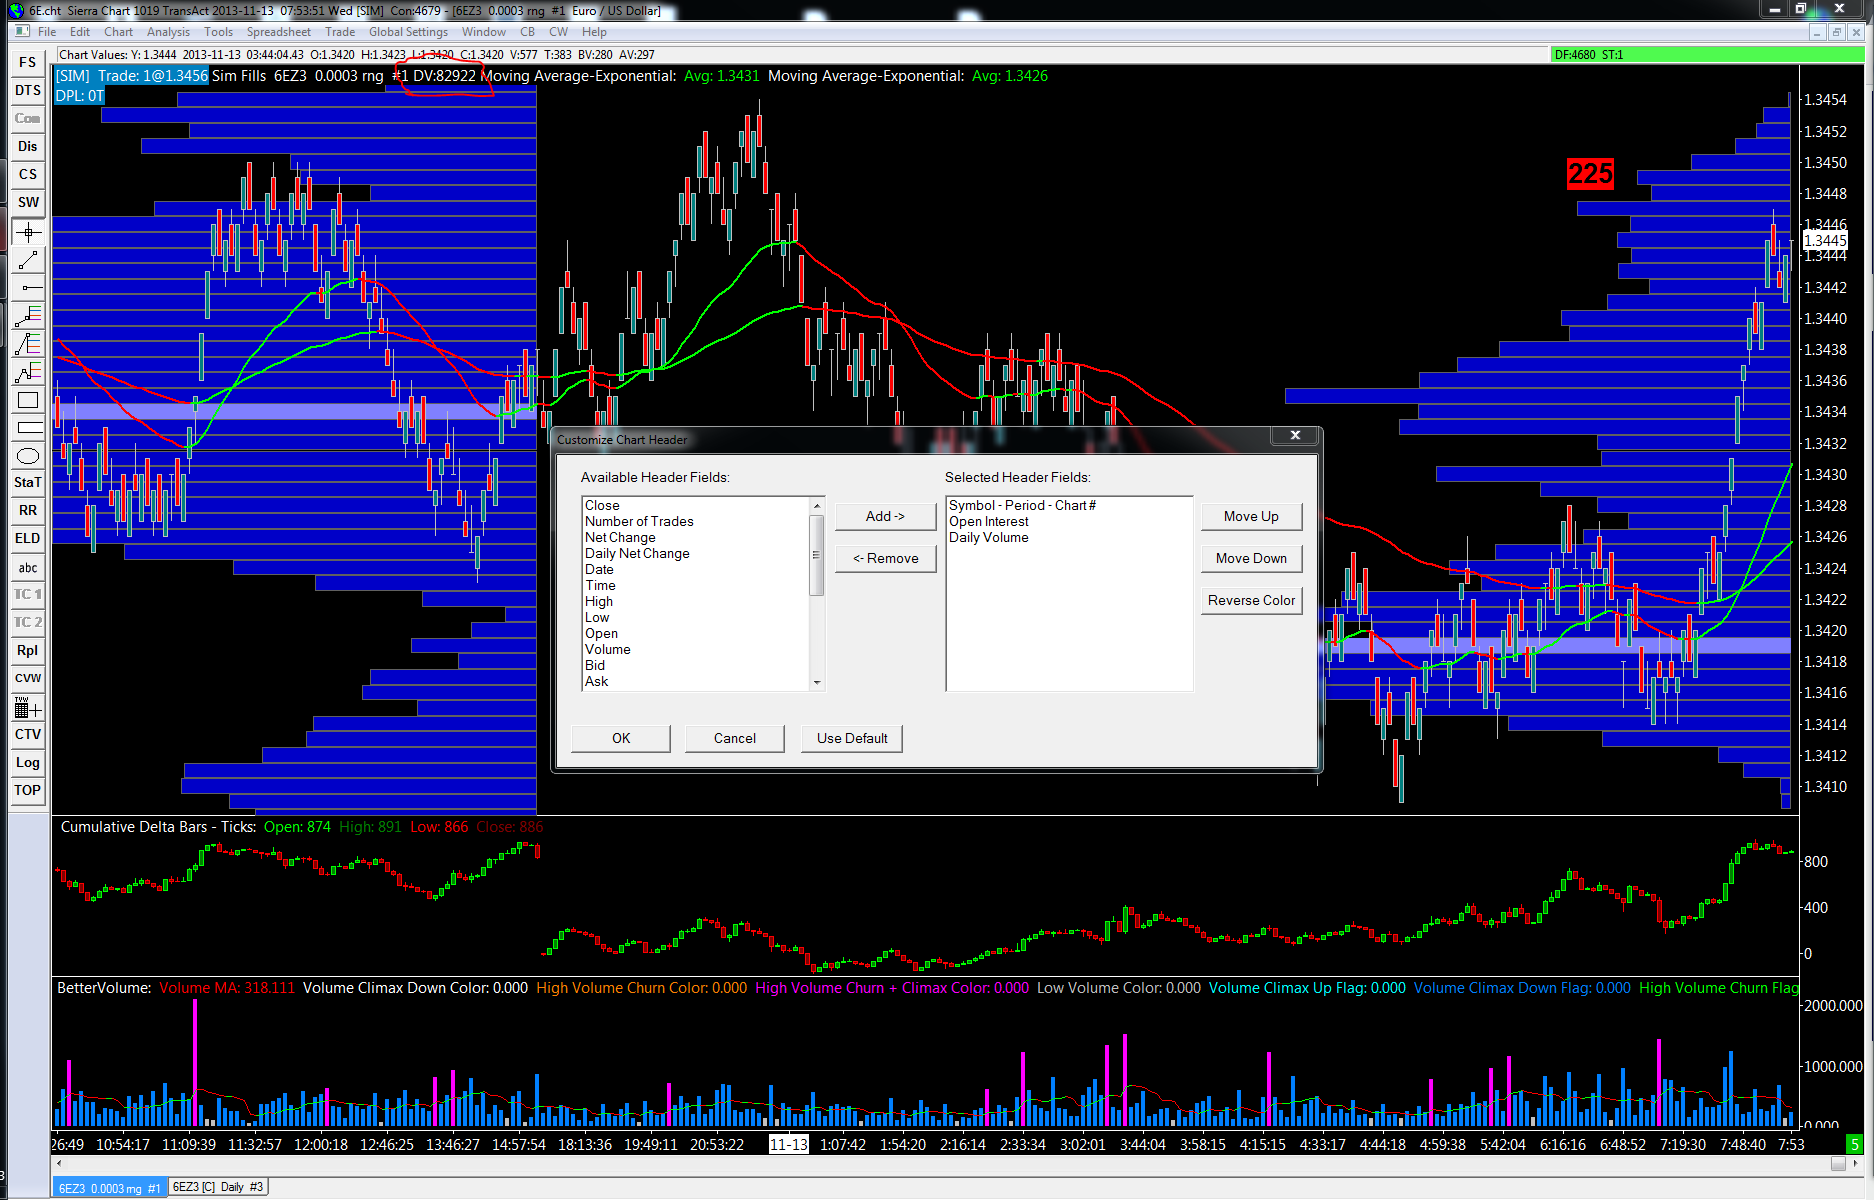Select the fan lines drawing tool

(28, 344)
